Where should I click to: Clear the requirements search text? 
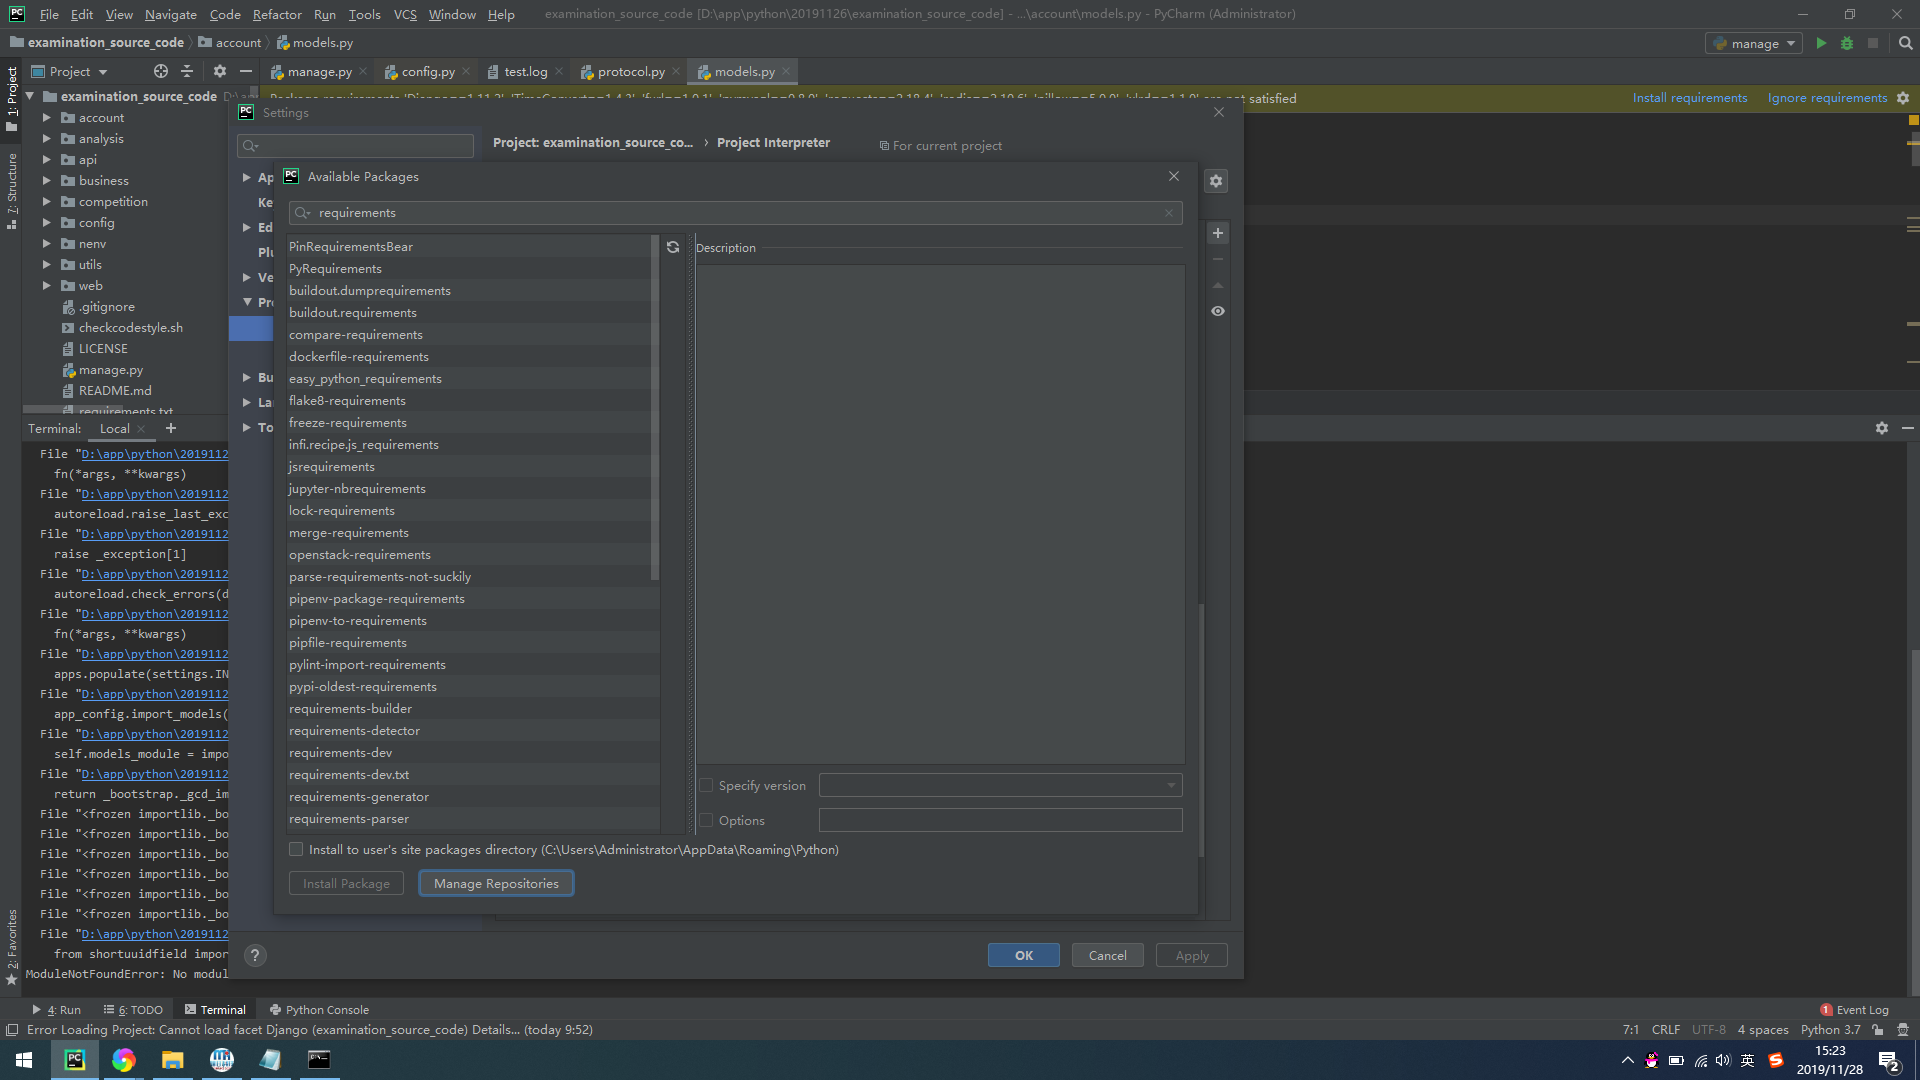1169,213
